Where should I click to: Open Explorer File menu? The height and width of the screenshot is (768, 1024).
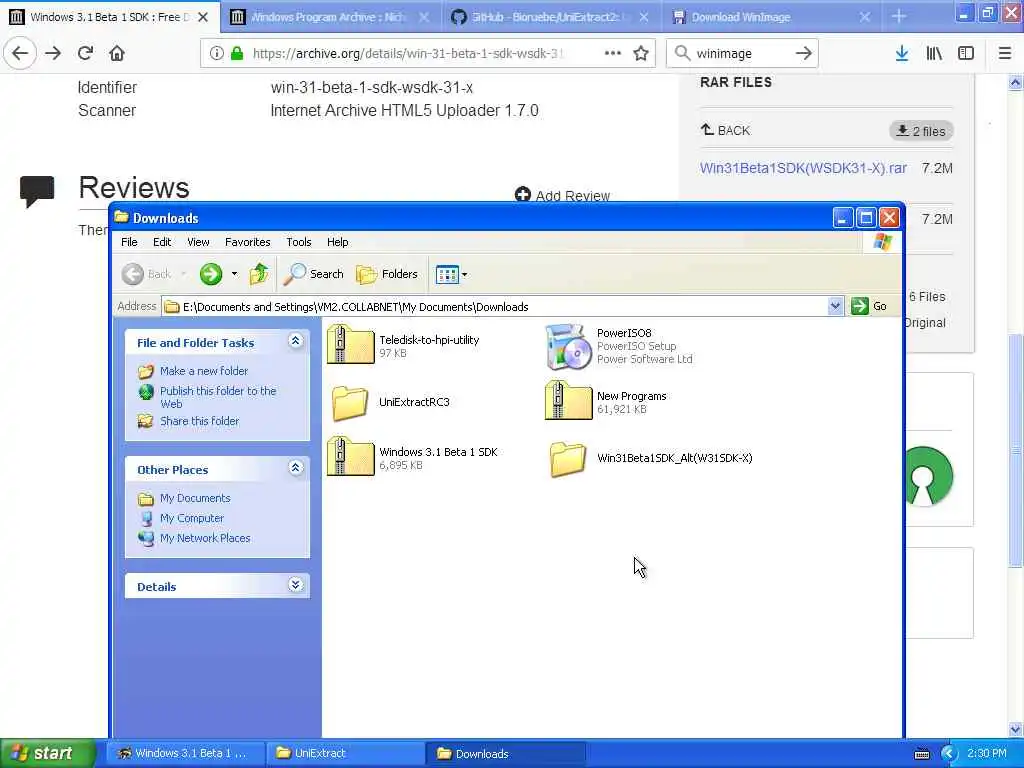[129, 242]
